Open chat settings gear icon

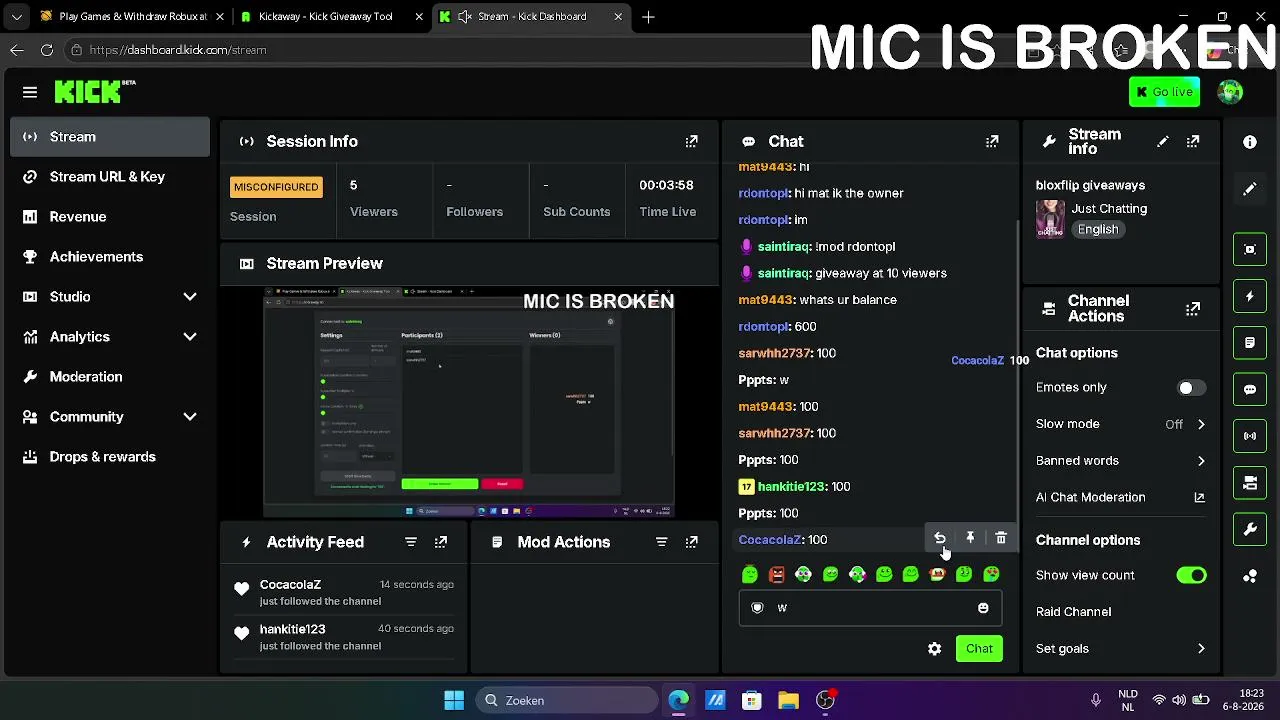(x=934, y=649)
